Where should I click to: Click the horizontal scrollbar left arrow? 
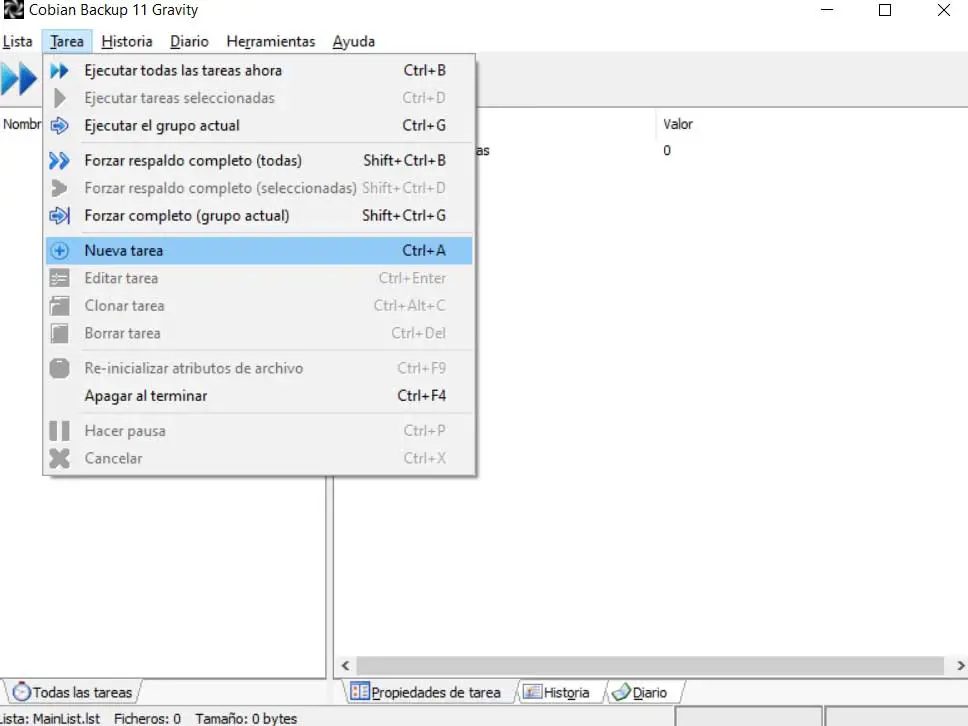click(x=346, y=666)
